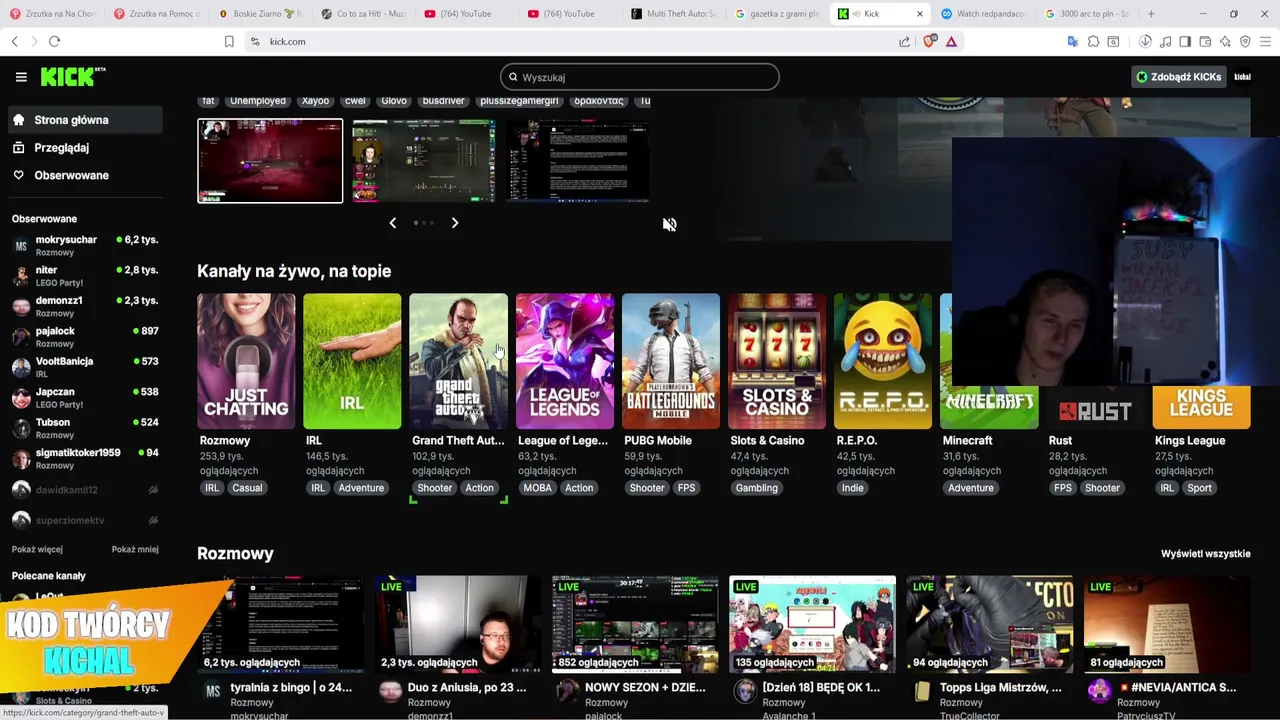Unmute the featured stream player
Screen dimensions: 1280x720
pos(669,224)
